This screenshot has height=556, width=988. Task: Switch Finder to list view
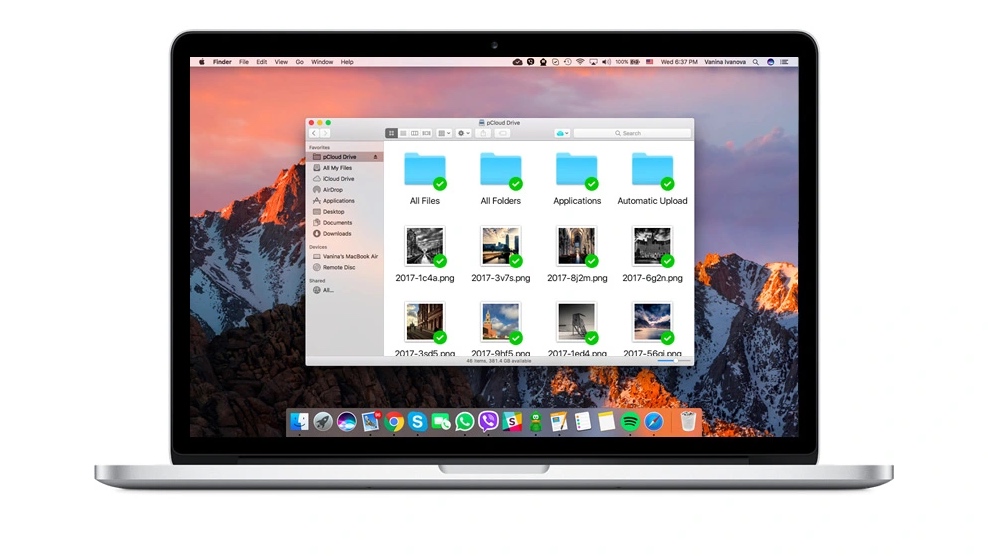coord(403,133)
